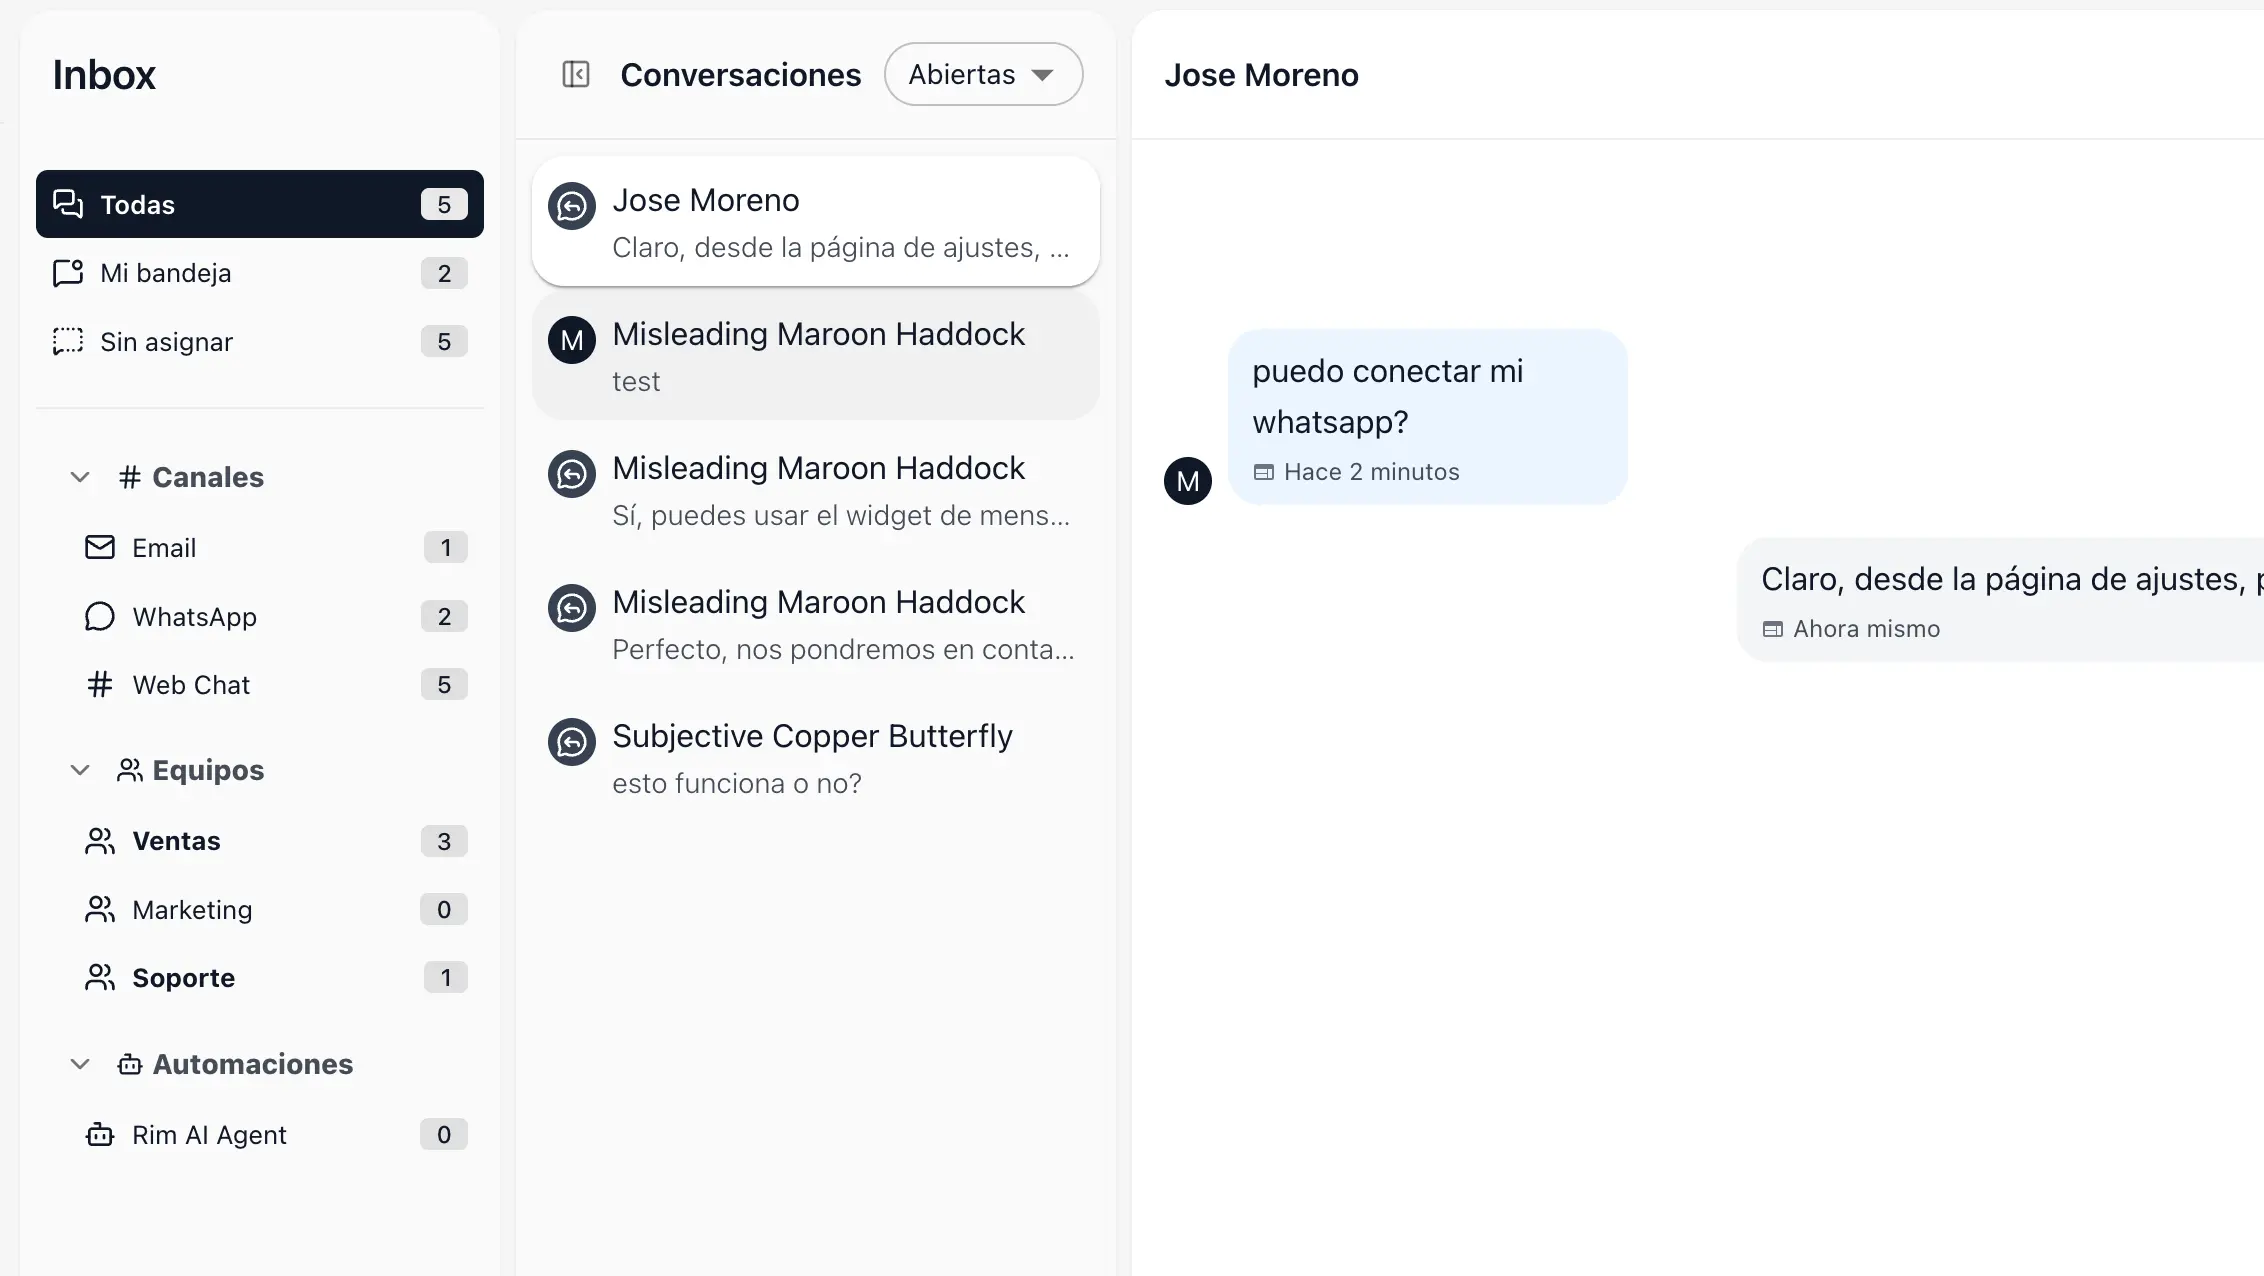Click the Sin asignar dashed box icon
This screenshot has width=2264, height=1276.
[x=68, y=342]
